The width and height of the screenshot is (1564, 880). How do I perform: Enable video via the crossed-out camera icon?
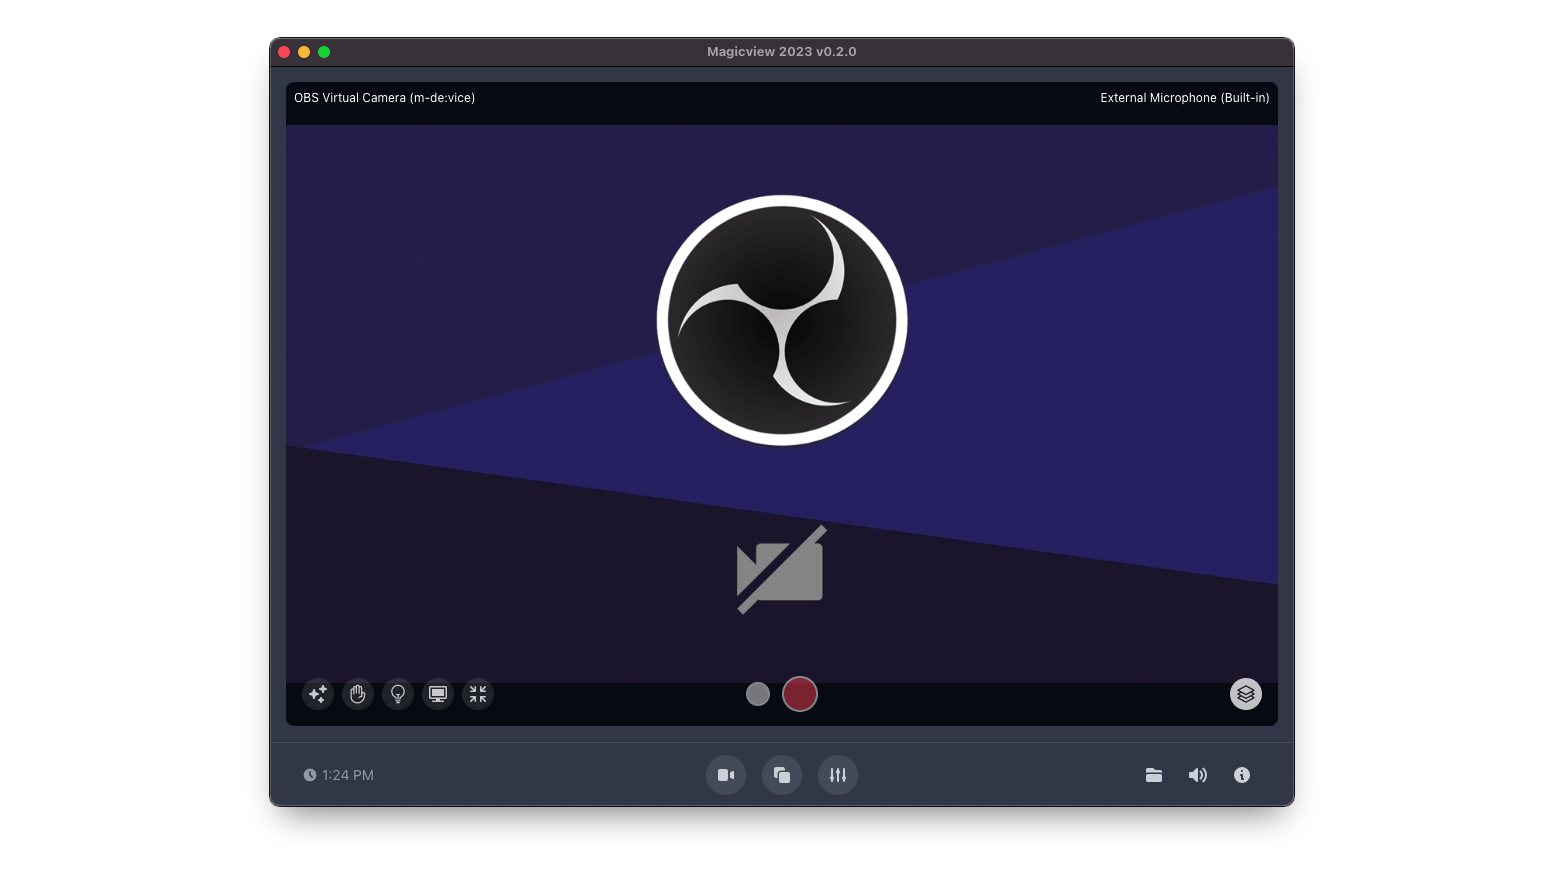(781, 569)
